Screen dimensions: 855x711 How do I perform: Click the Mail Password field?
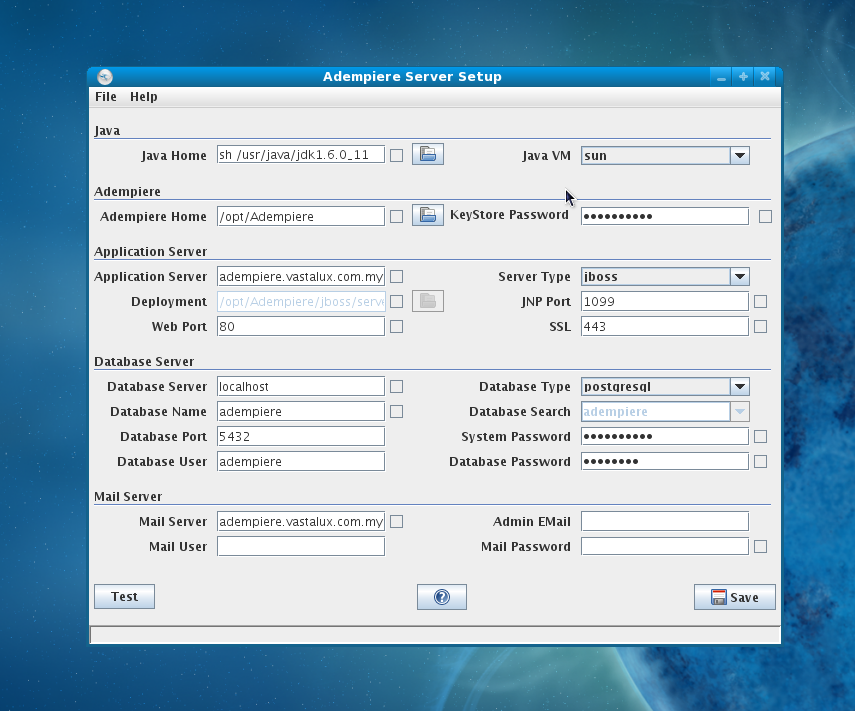[665, 546]
